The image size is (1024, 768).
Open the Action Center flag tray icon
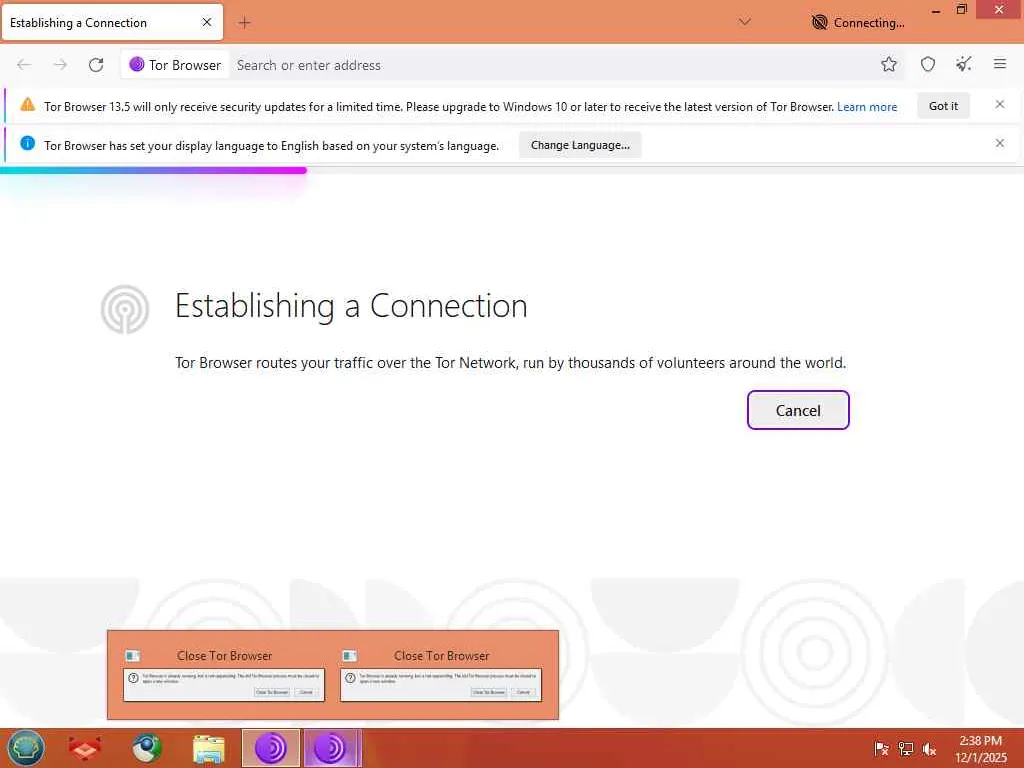tap(881, 748)
